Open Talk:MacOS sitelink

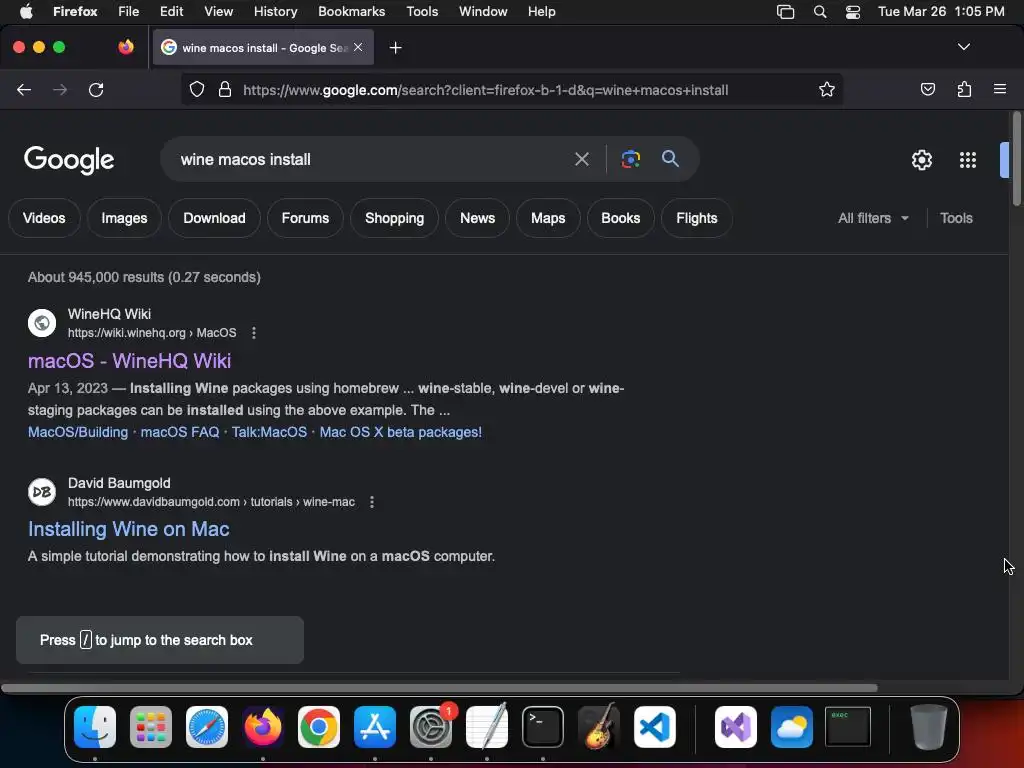269,432
